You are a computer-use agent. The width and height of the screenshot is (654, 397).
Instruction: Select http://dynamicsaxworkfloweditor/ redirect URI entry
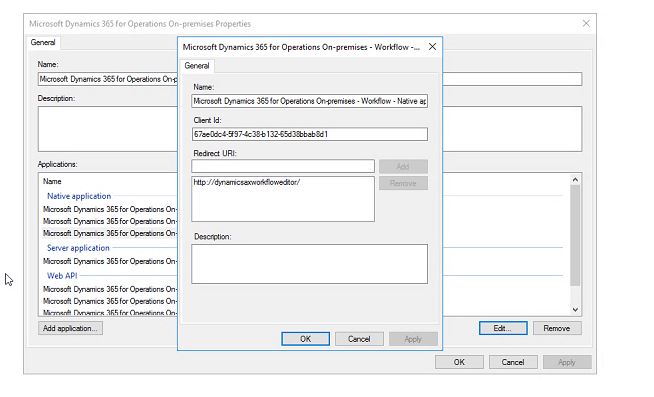247,182
